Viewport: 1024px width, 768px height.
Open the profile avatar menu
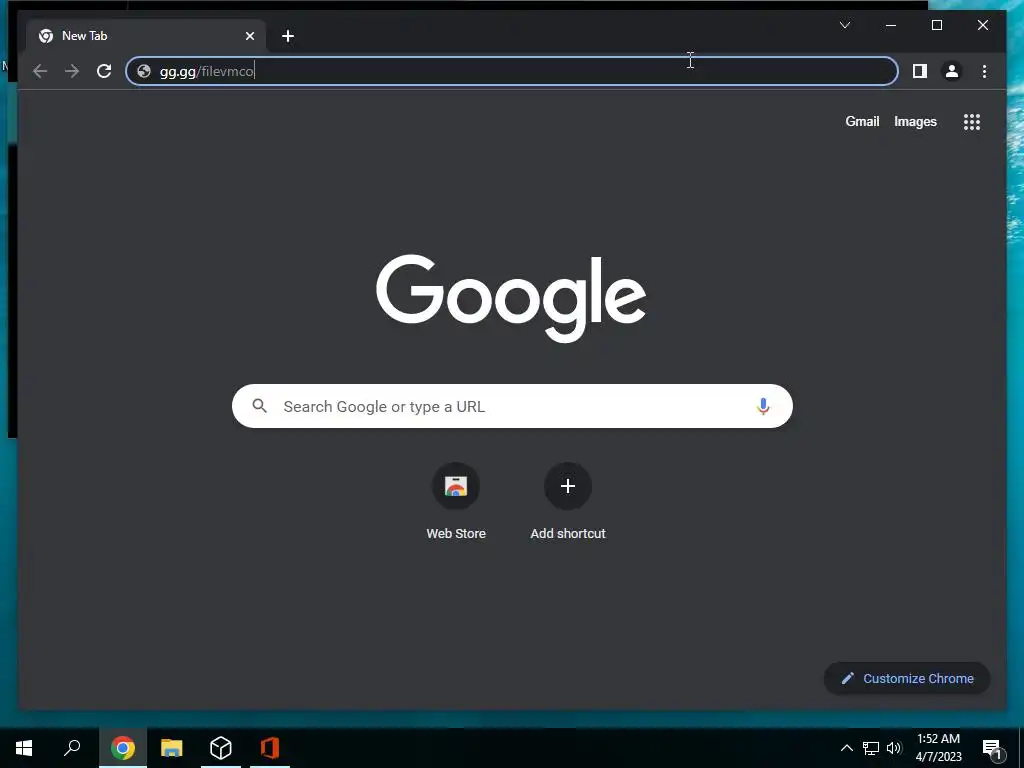(952, 71)
